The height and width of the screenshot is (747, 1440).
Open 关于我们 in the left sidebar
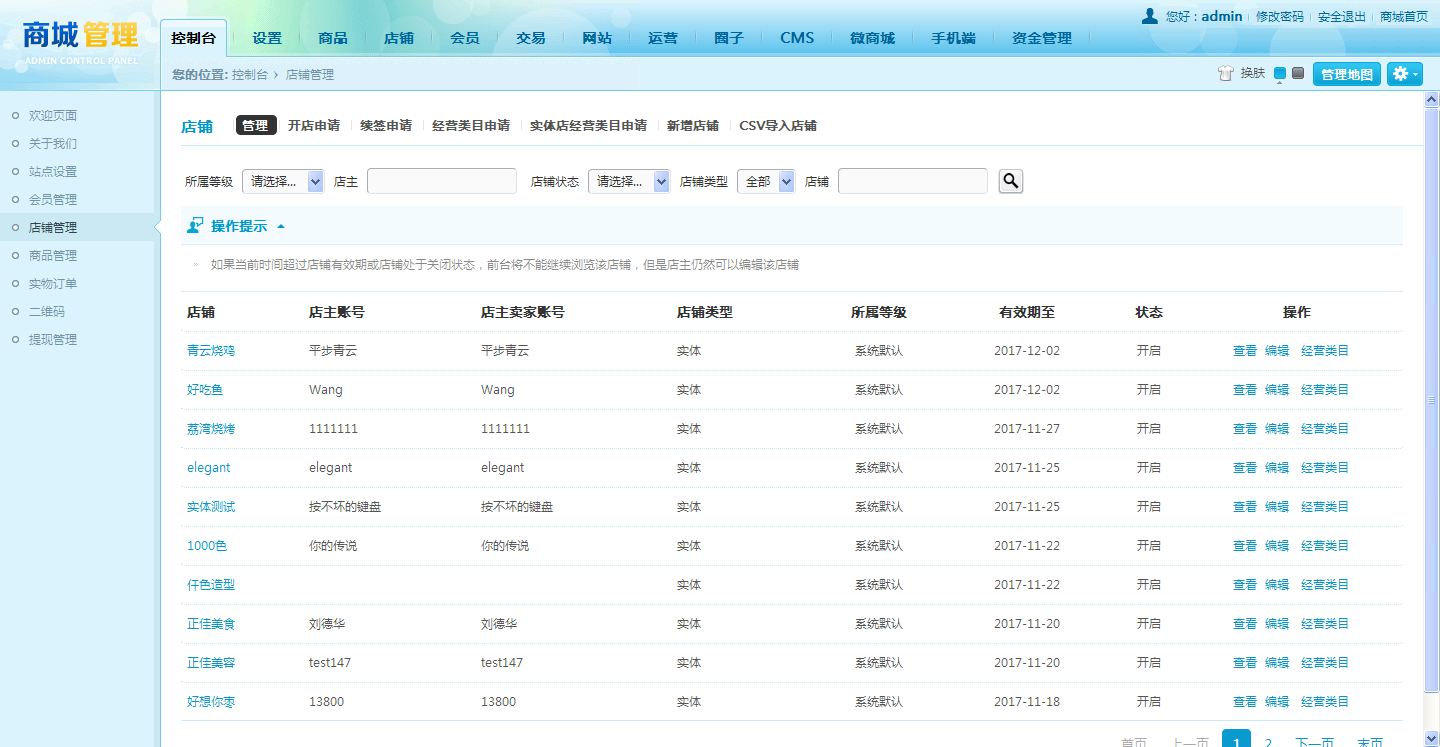pyautogui.click(x=53, y=144)
